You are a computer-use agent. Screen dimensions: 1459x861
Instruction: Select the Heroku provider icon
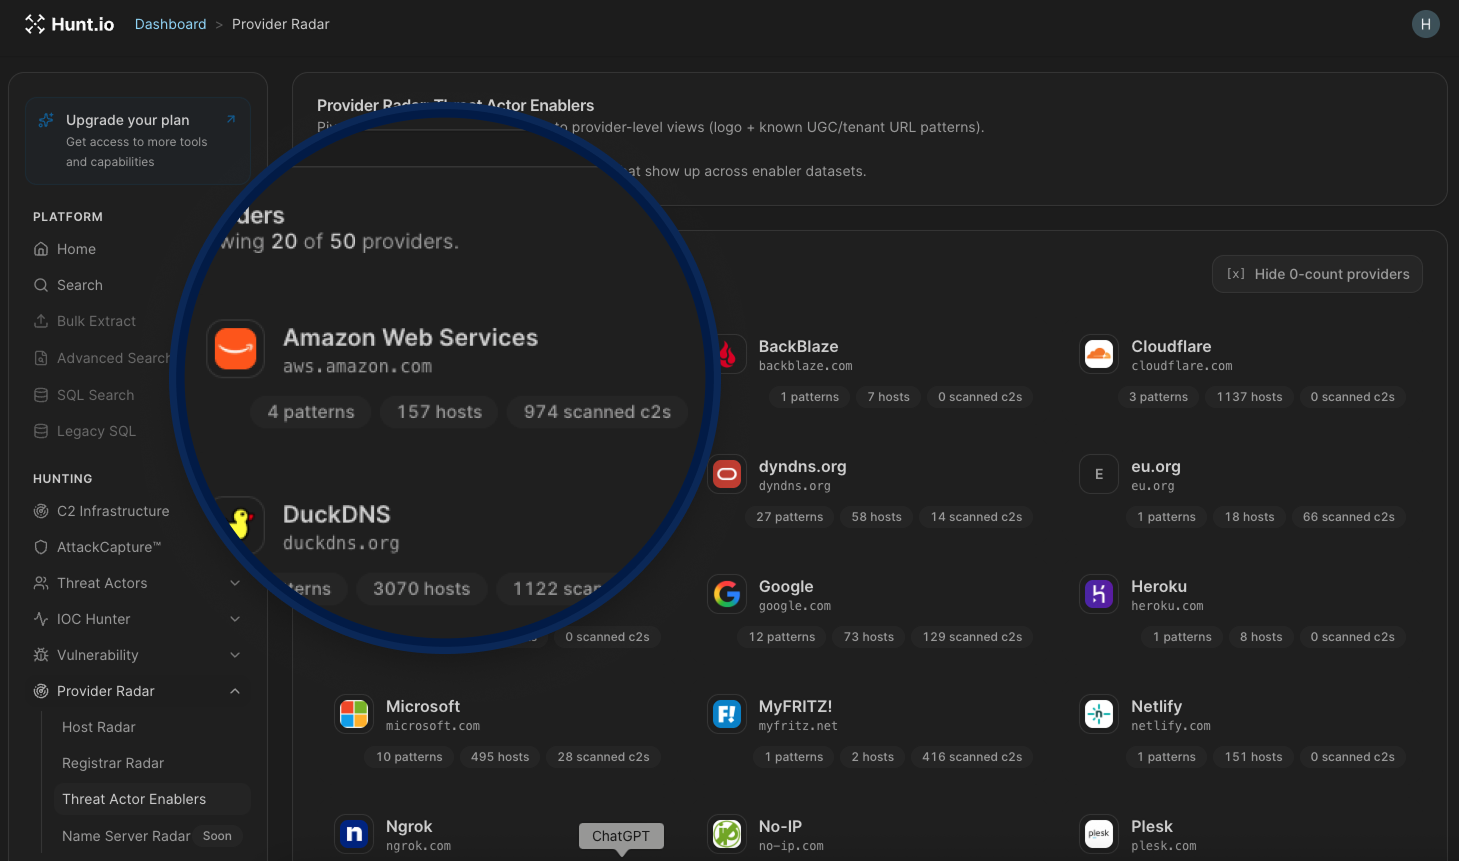[1099, 594]
